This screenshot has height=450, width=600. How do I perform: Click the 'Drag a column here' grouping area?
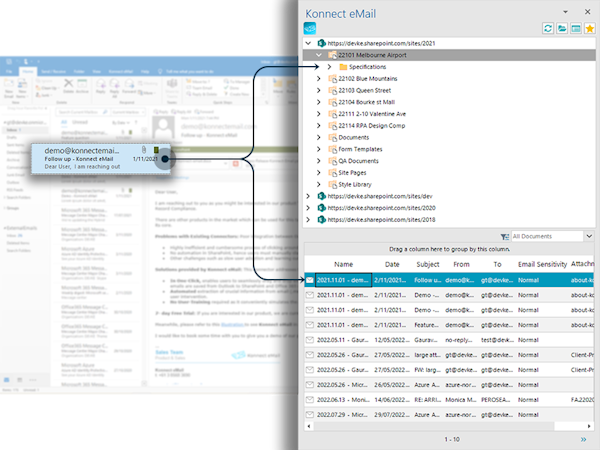449,249
